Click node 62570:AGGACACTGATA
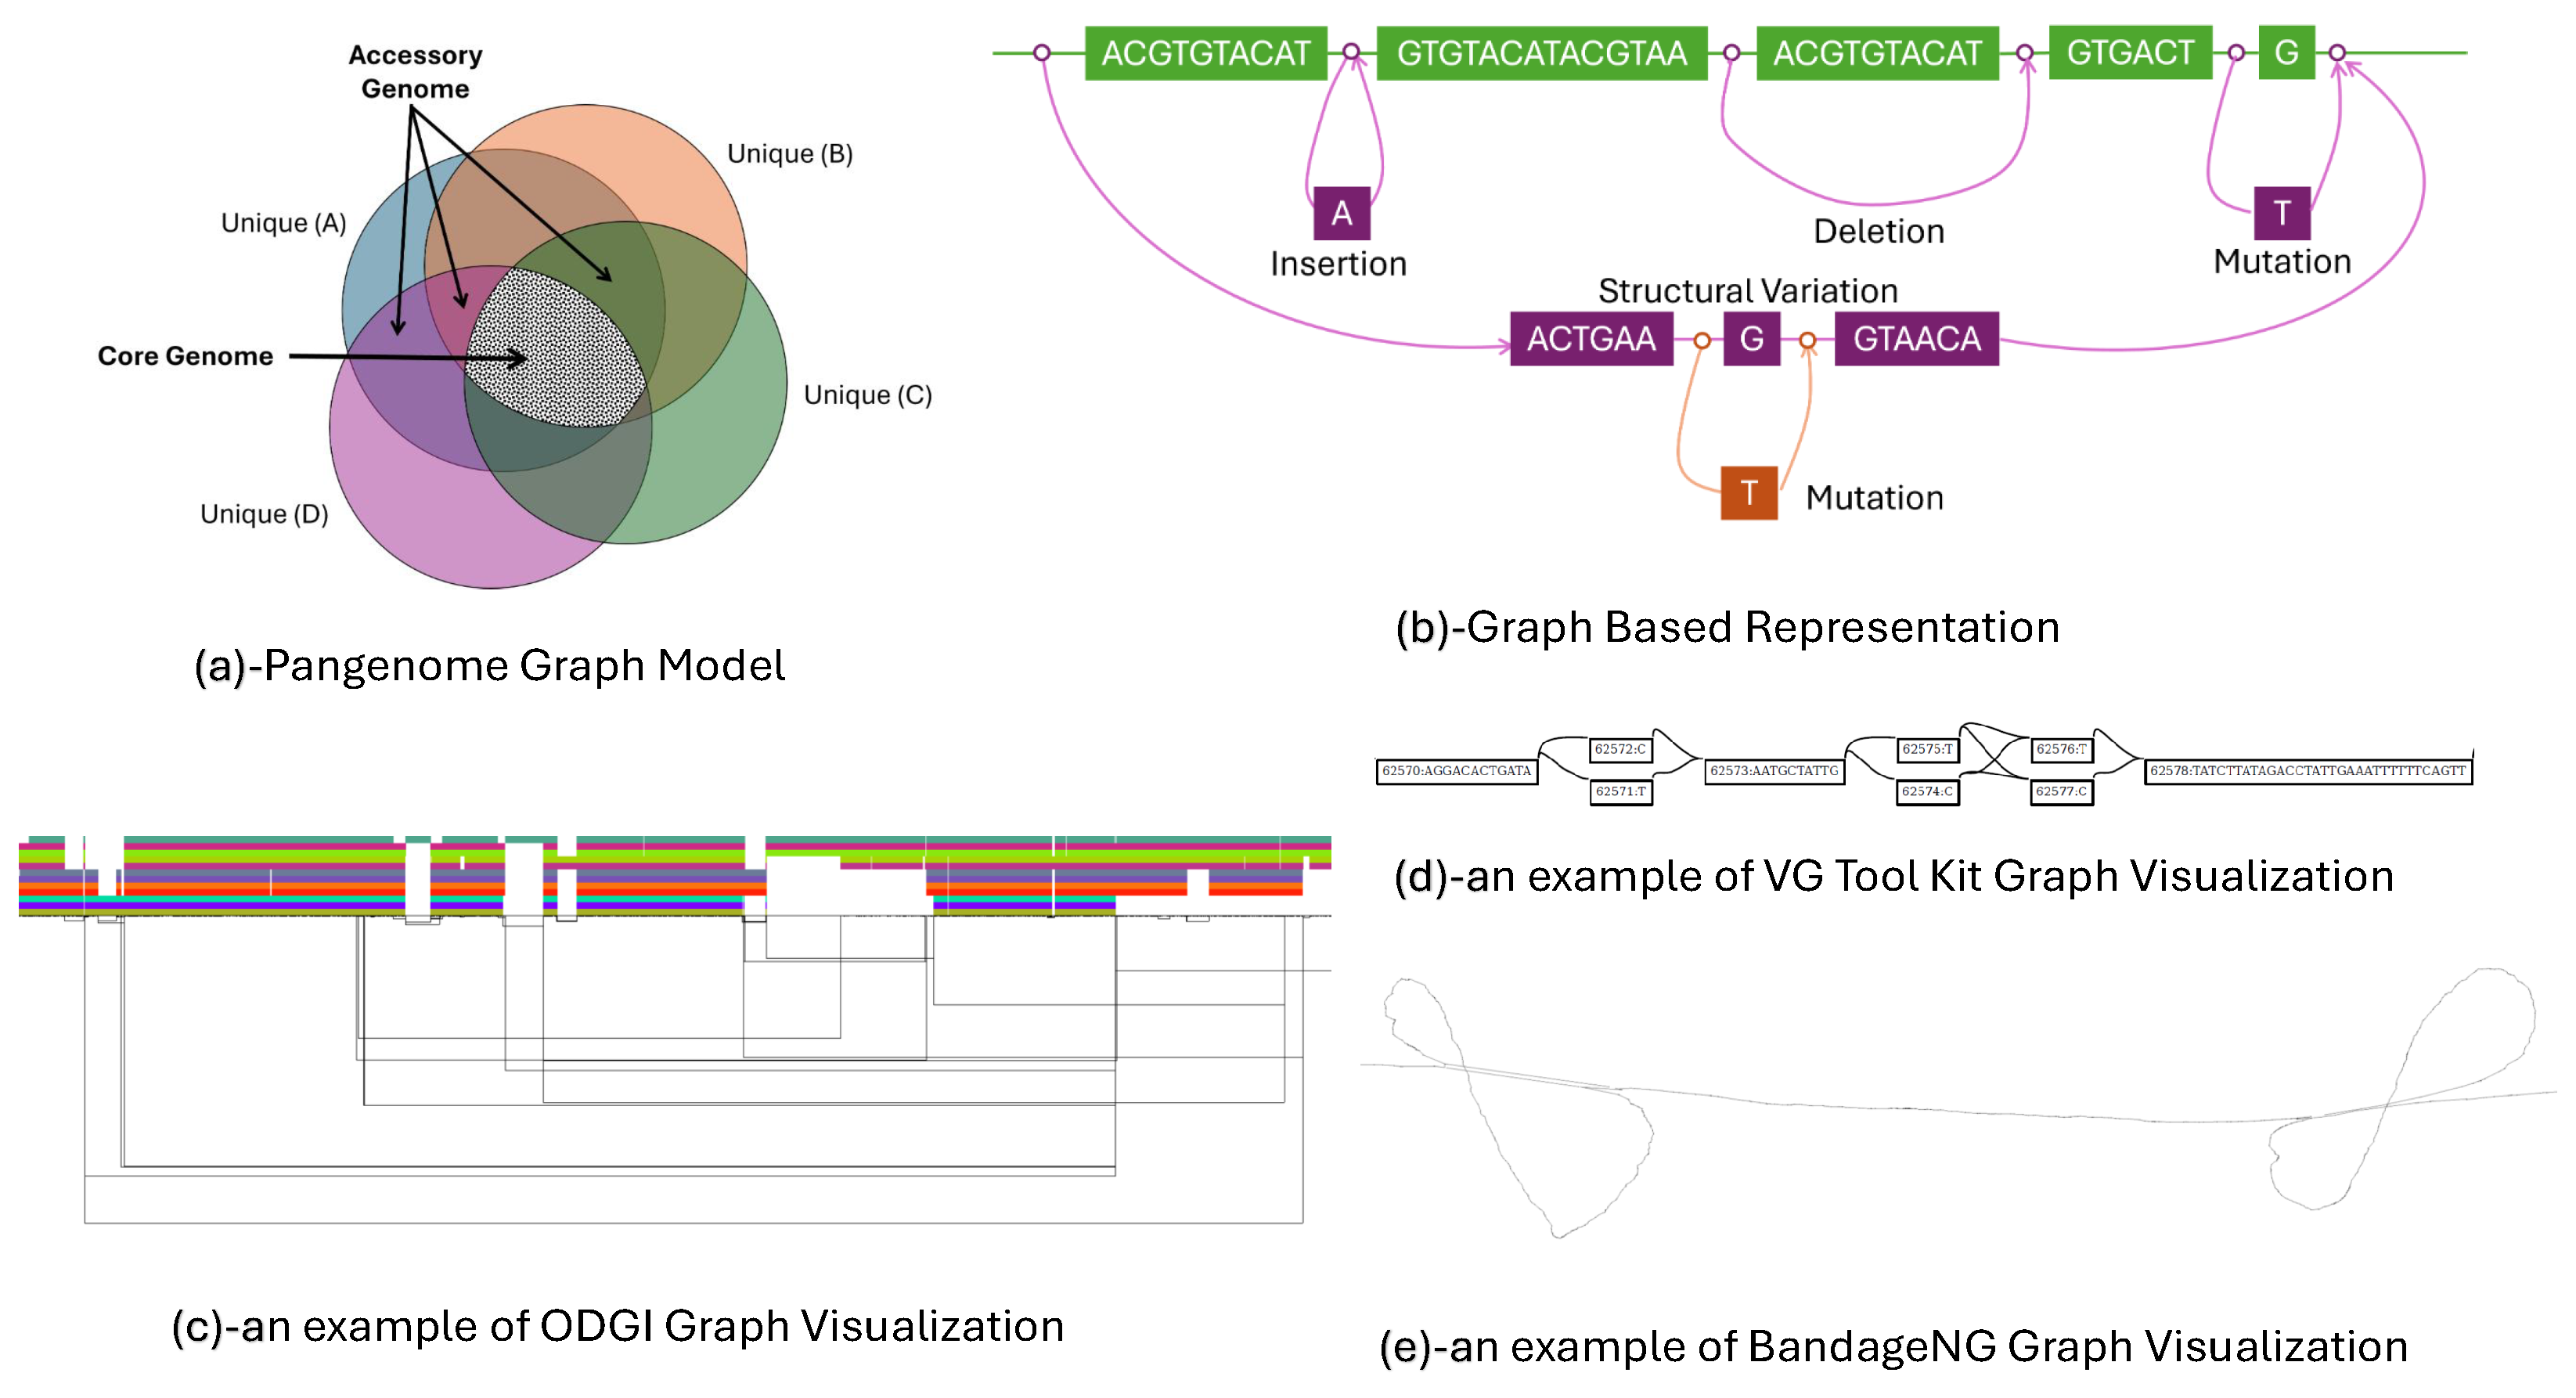The image size is (2576, 1398). pos(1456,771)
